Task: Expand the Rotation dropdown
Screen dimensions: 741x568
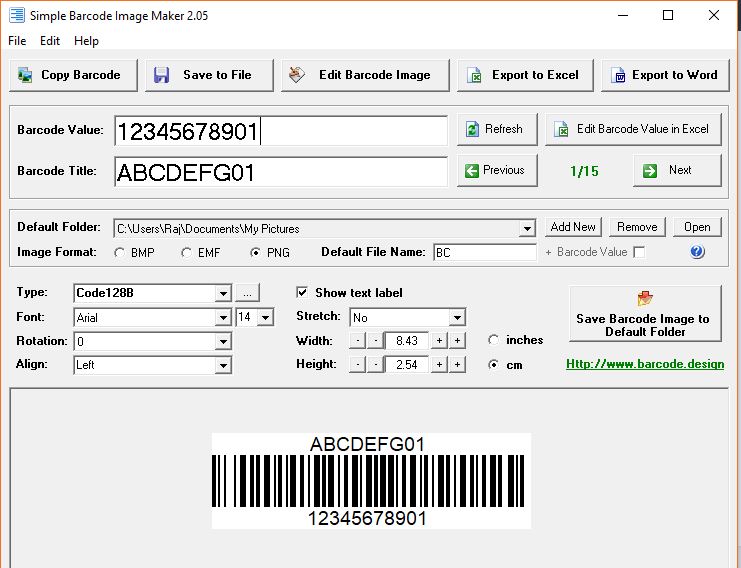Action: [223, 341]
